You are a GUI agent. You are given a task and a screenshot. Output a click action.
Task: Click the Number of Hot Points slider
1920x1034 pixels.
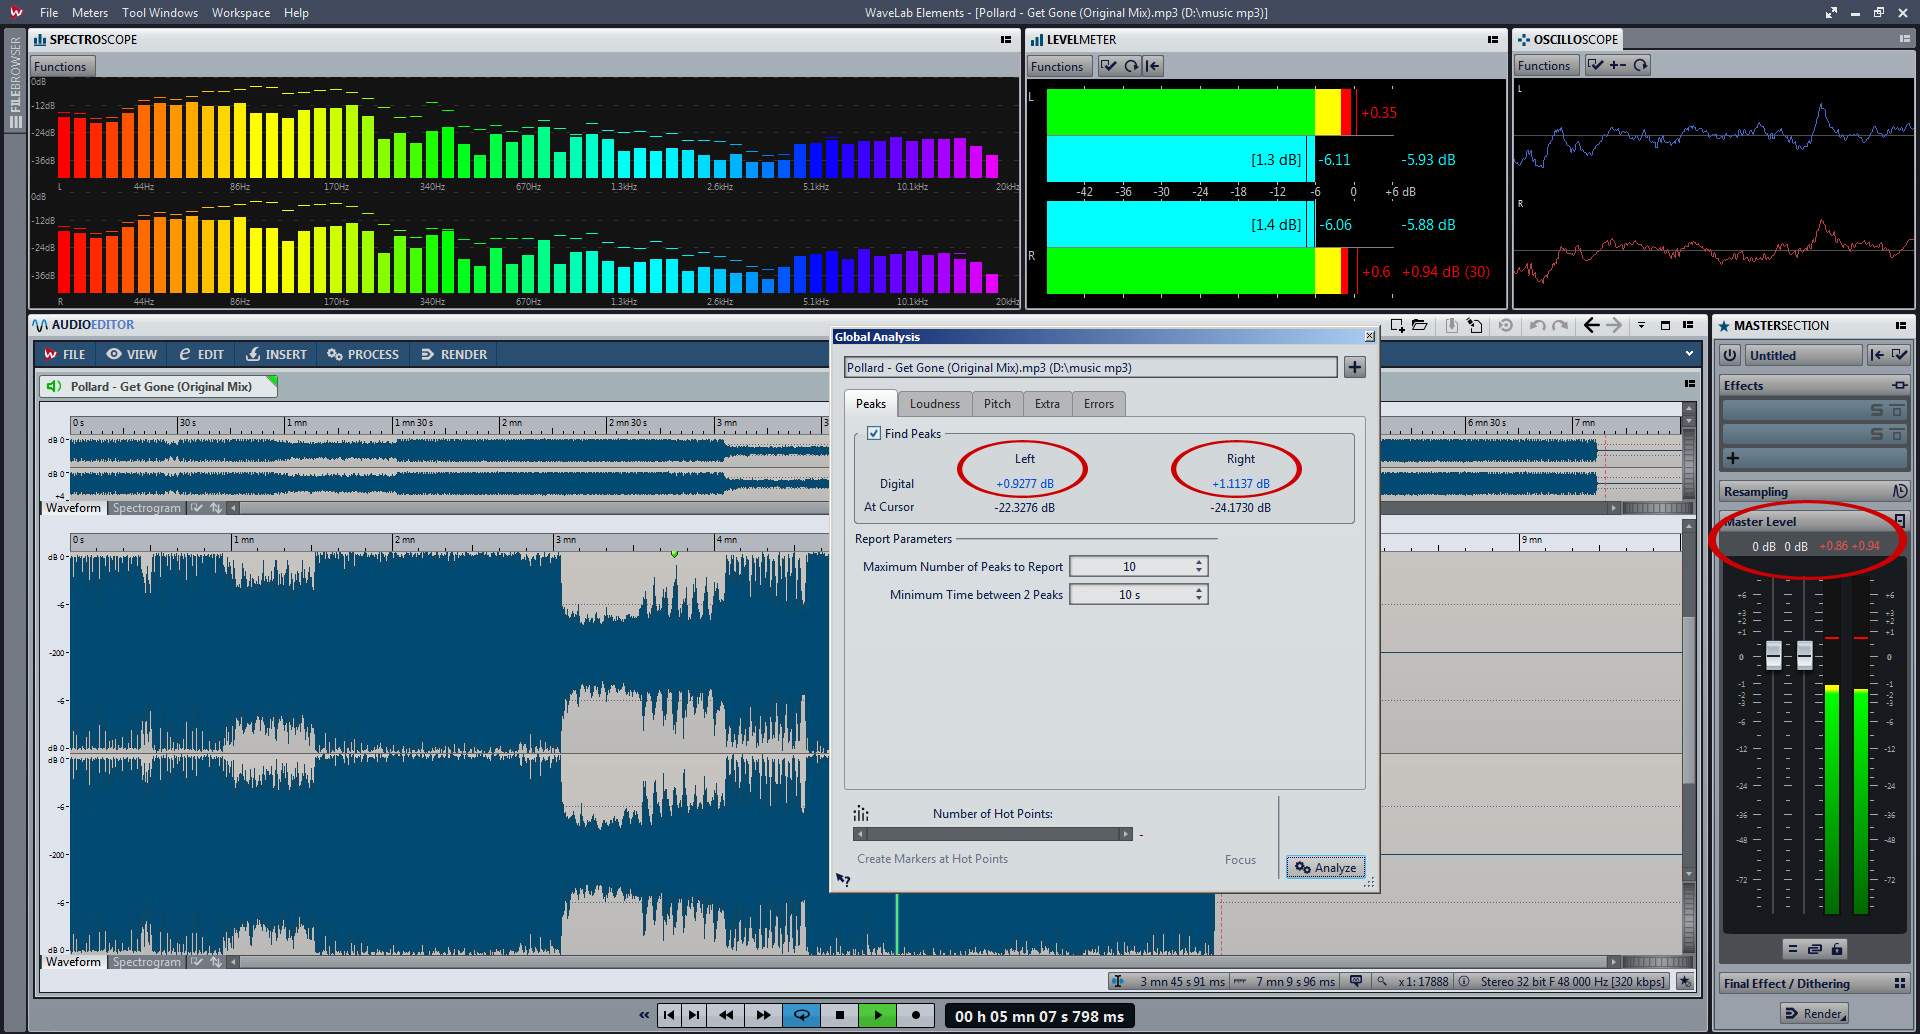[x=993, y=834]
